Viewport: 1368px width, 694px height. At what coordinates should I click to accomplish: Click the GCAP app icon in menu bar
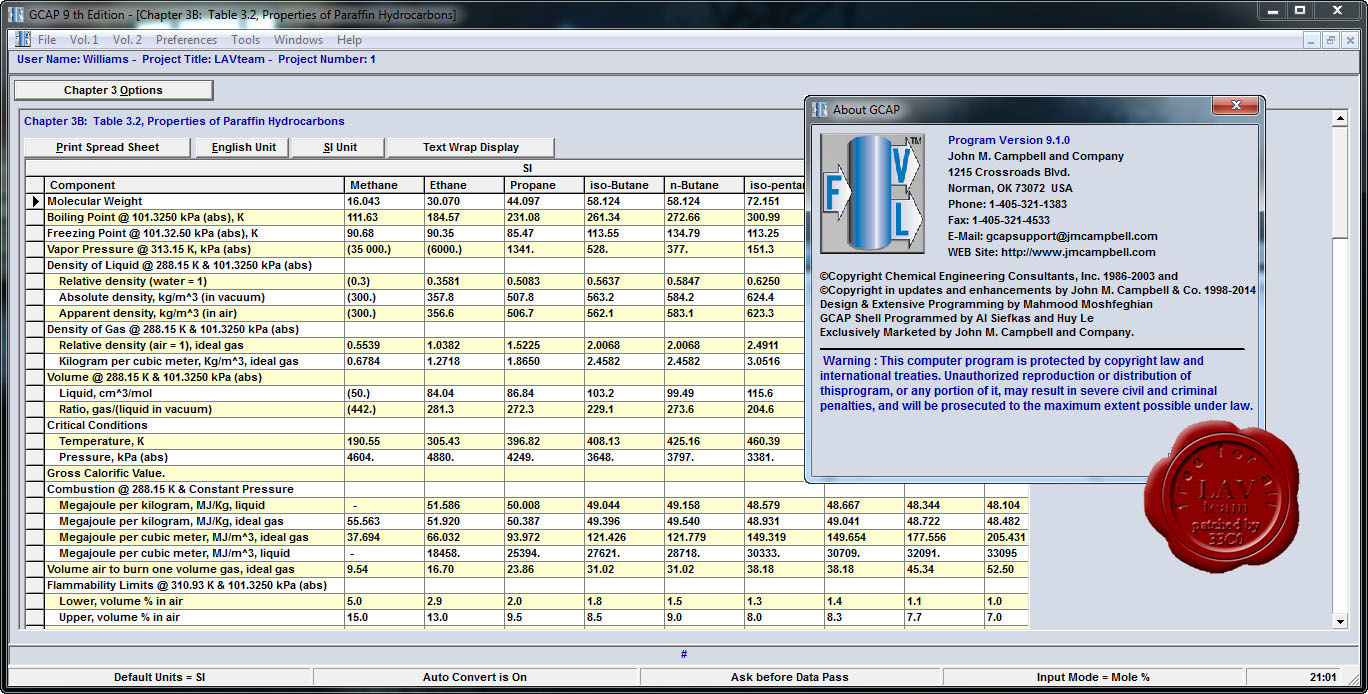tap(23, 40)
